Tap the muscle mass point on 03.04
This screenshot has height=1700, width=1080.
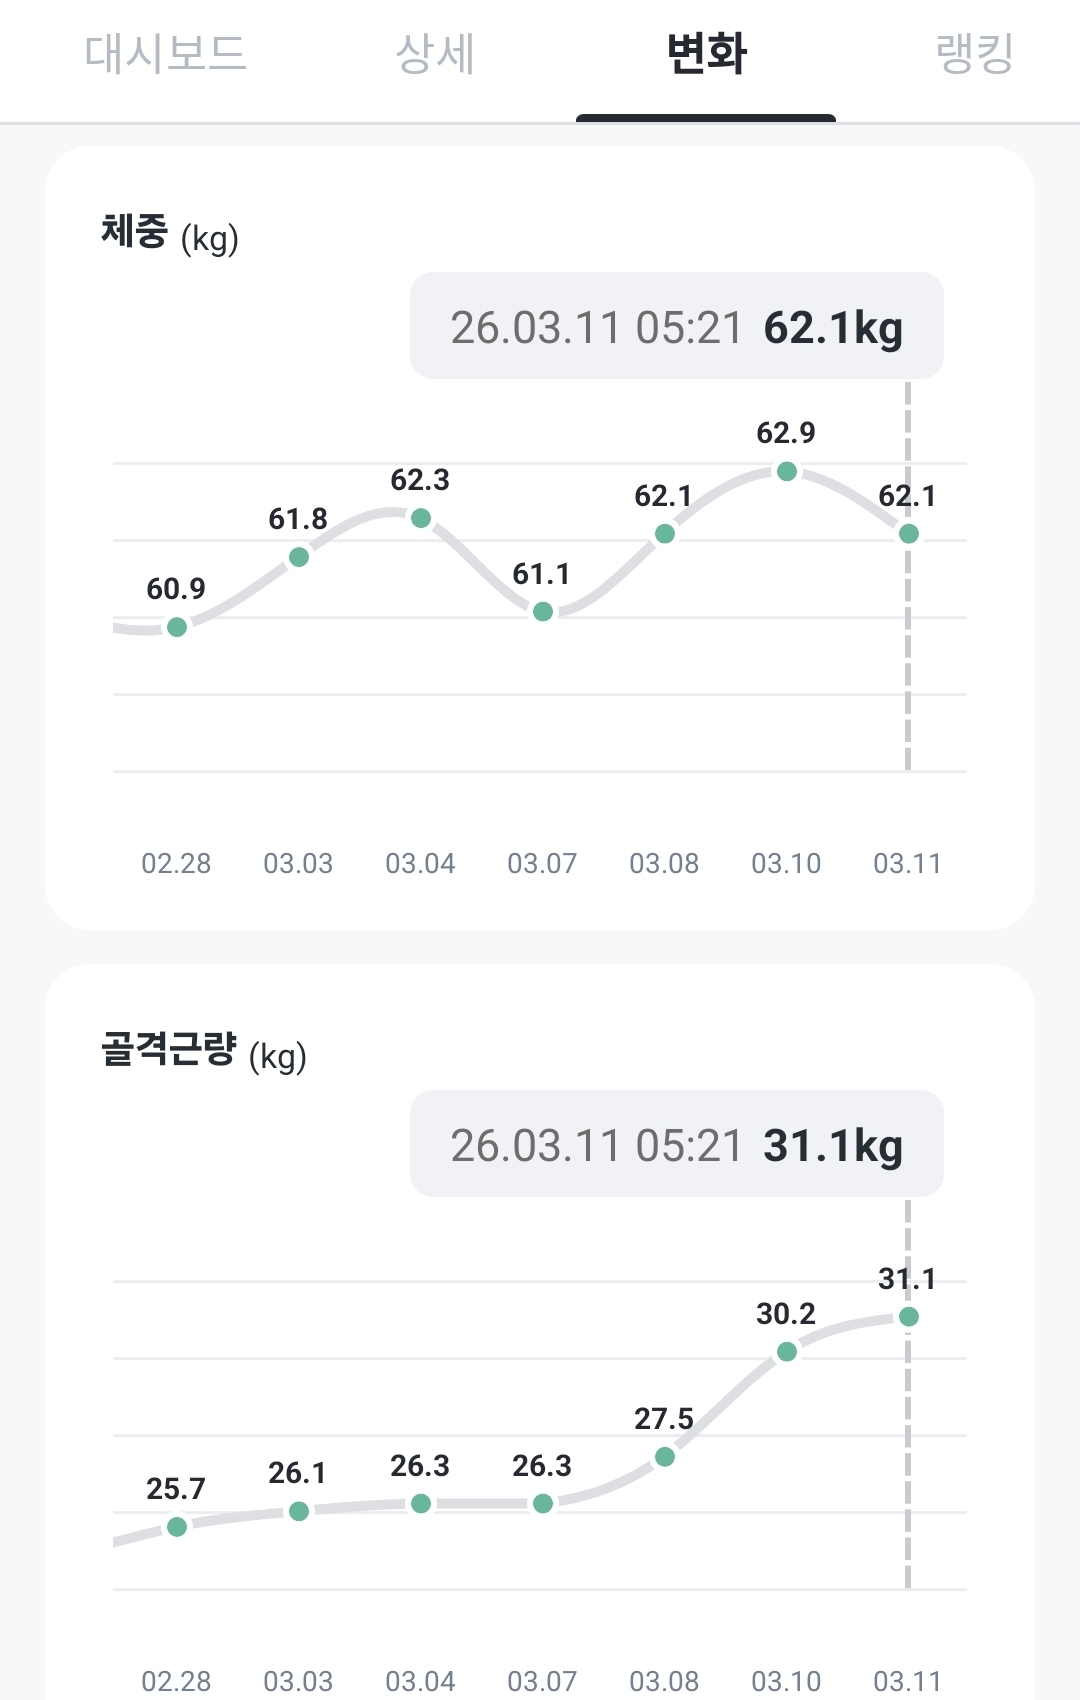[421, 1504]
